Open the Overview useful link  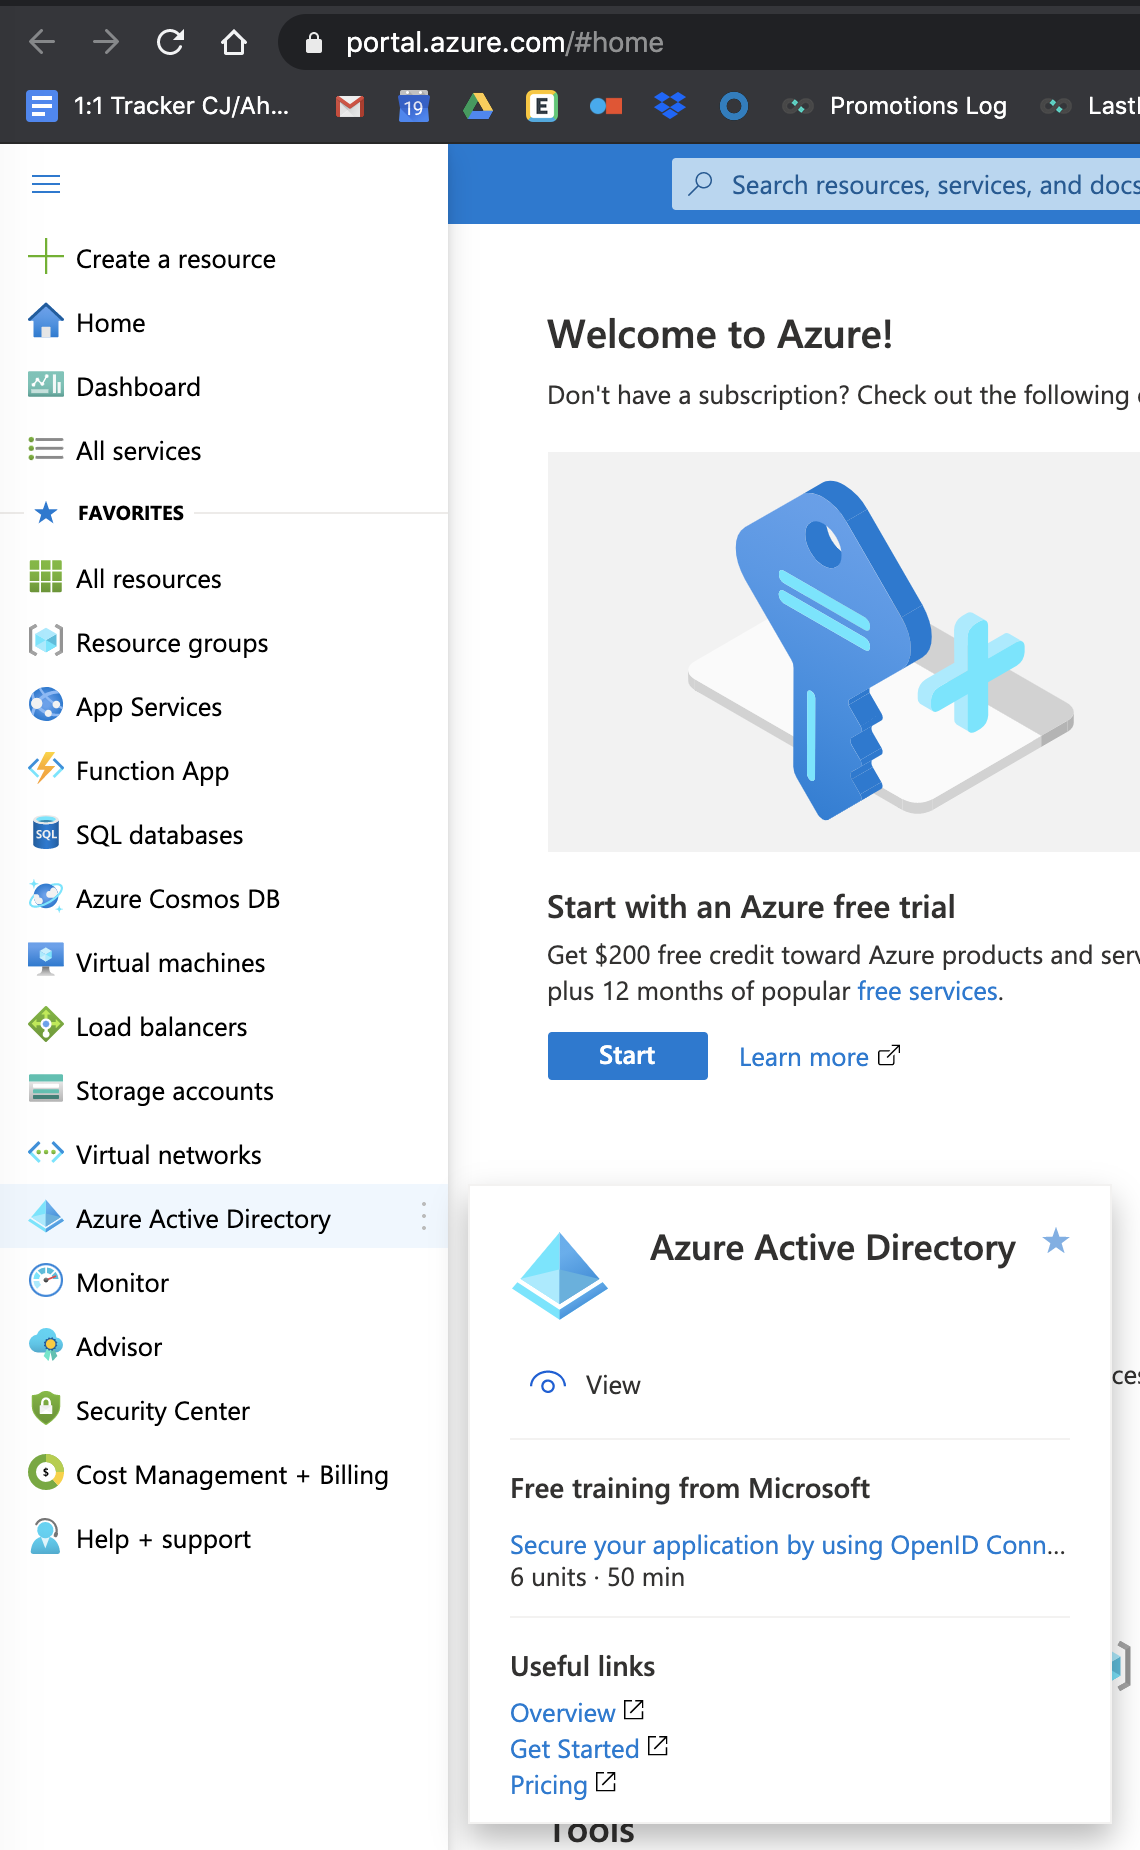[577, 1713]
